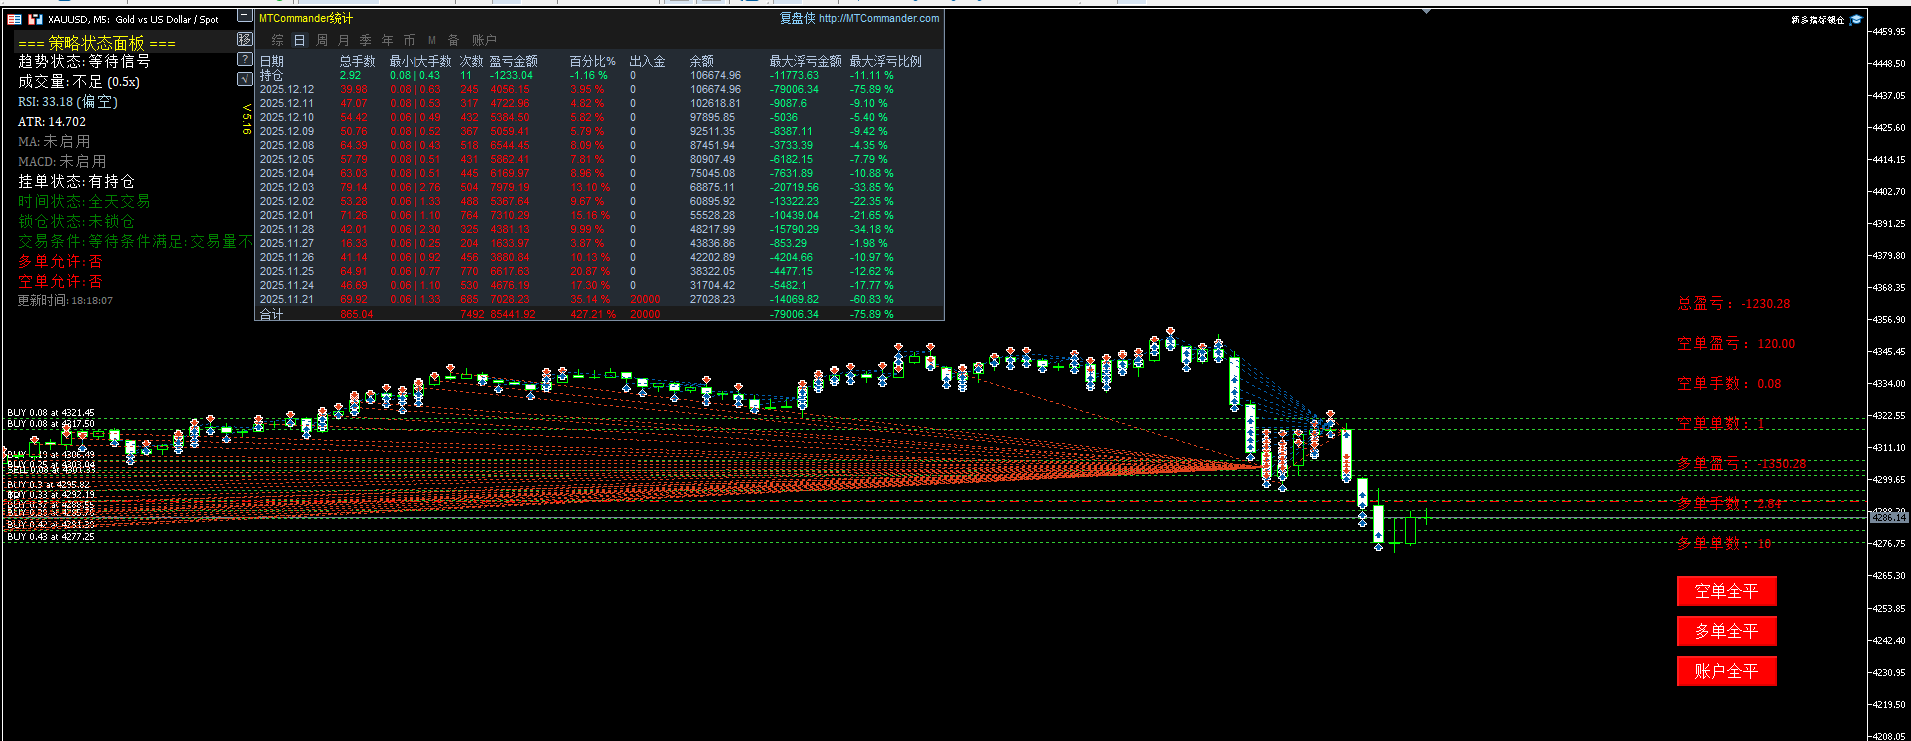Screen dimensions: 1911x741
Task: Click the ATR: 14.702 readout
Action: coord(52,121)
